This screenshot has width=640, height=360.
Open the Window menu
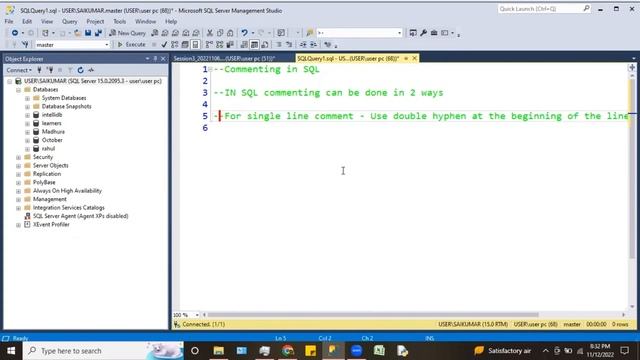[145, 21]
